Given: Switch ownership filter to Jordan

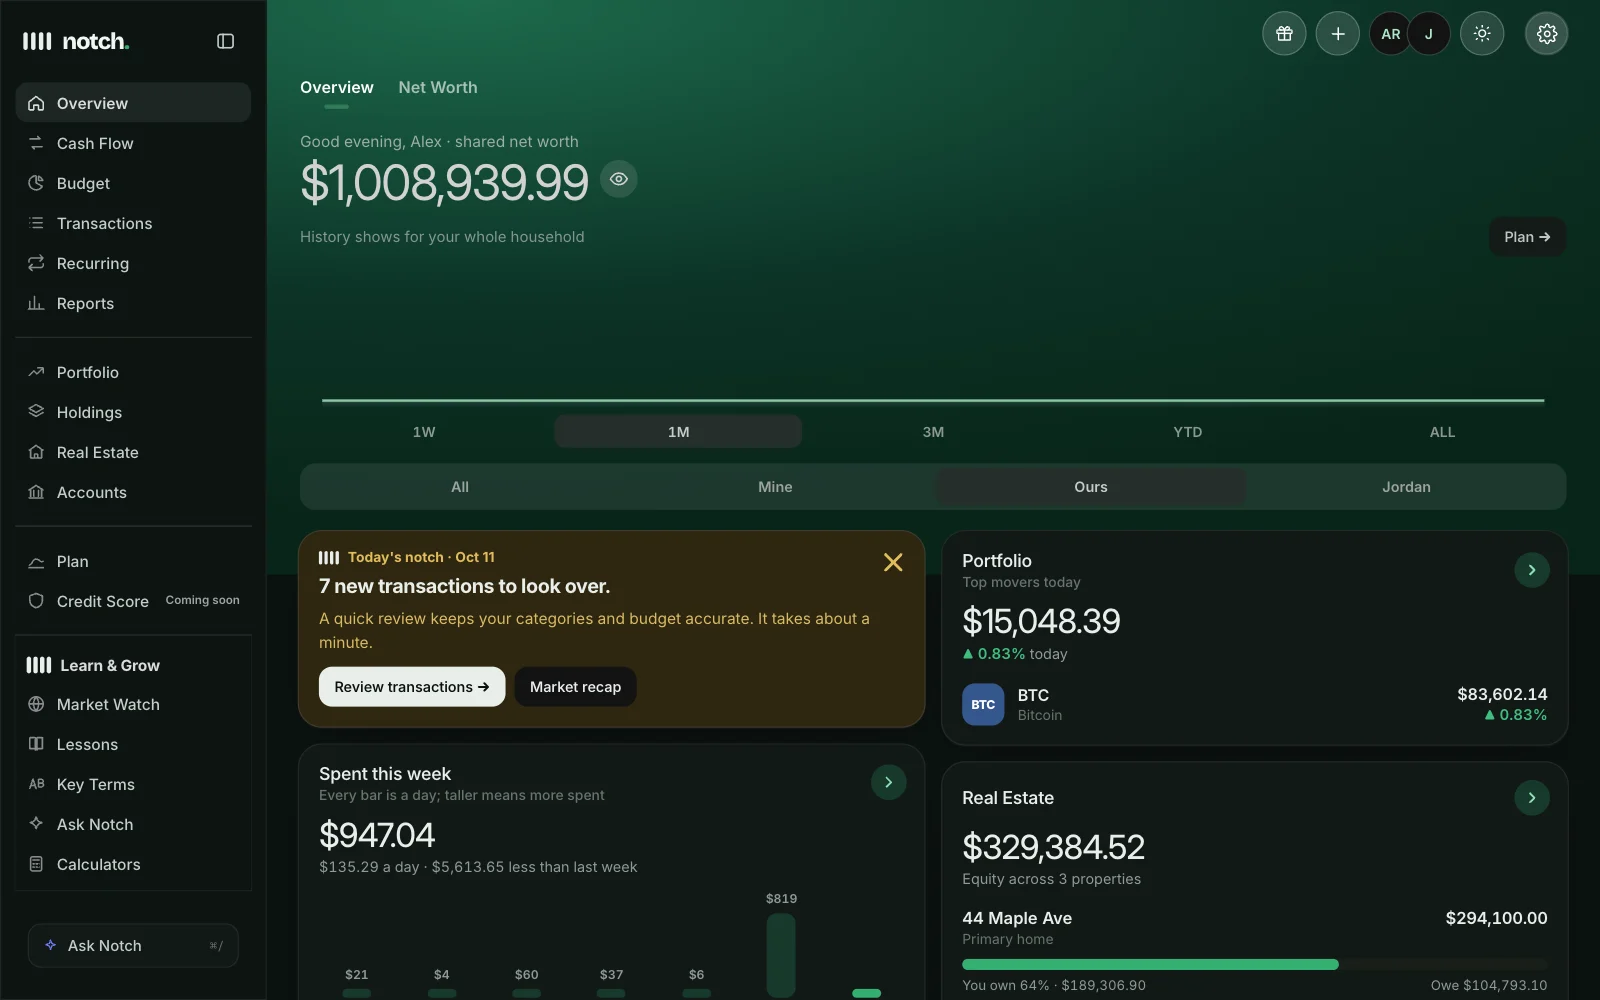Looking at the screenshot, I should [x=1406, y=487].
